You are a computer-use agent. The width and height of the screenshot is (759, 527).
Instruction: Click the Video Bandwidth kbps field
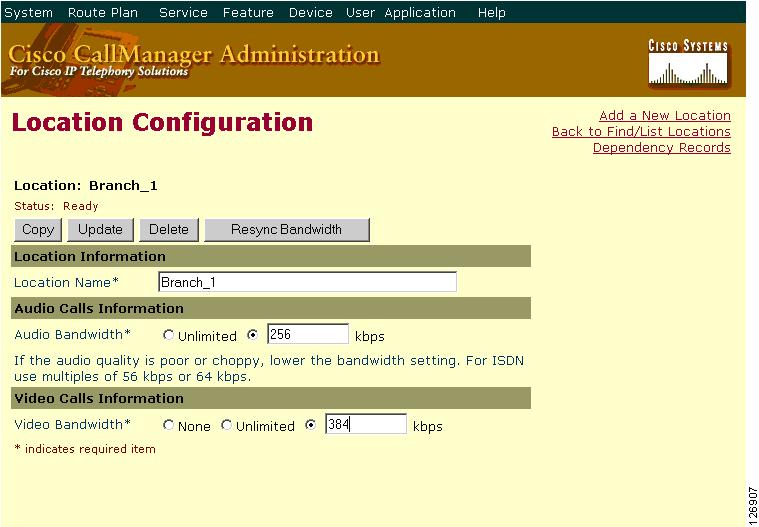pos(366,424)
